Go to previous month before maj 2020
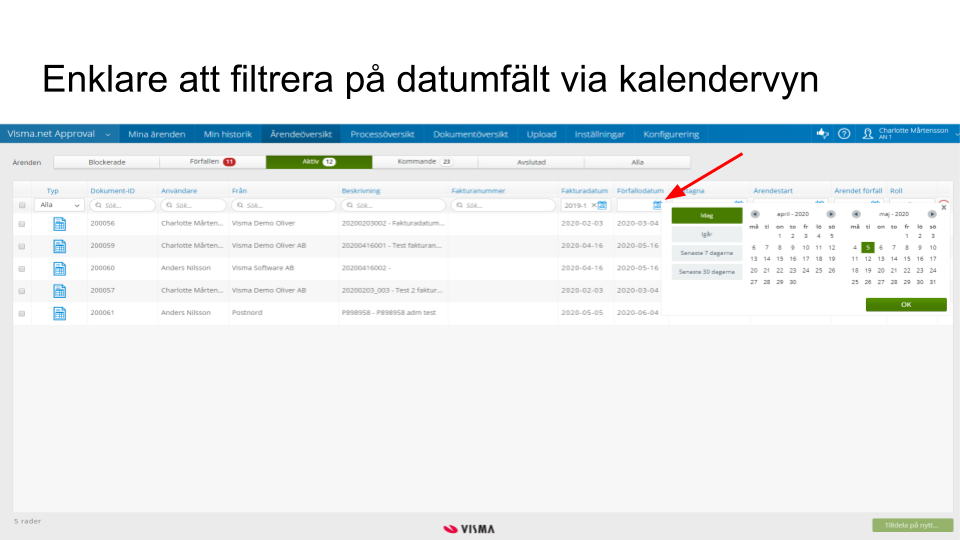Image resolution: width=960 pixels, height=540 pixels. tap(856, 214)
